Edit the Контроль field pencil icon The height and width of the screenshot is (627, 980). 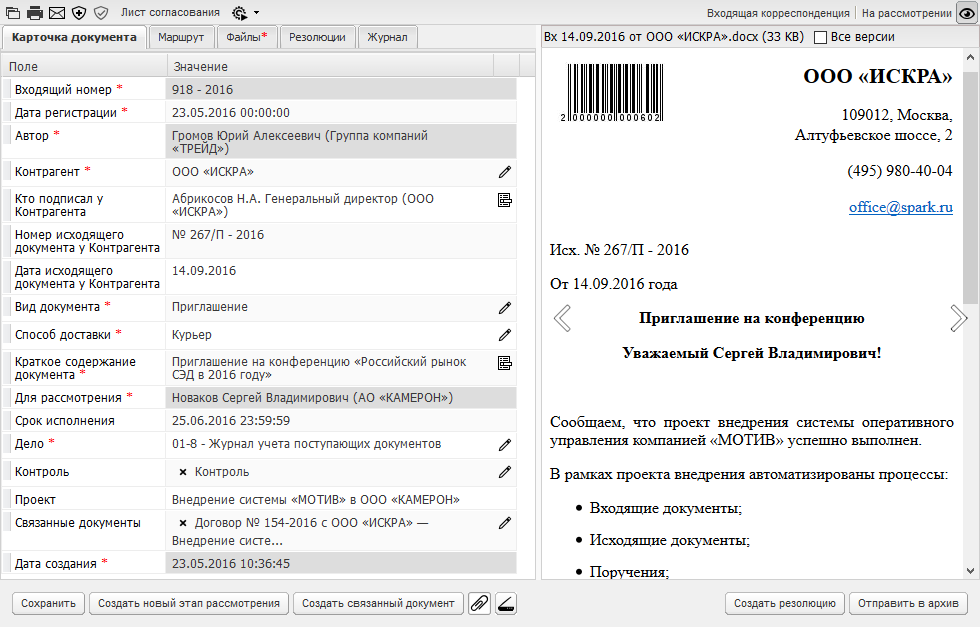(505, 472)
